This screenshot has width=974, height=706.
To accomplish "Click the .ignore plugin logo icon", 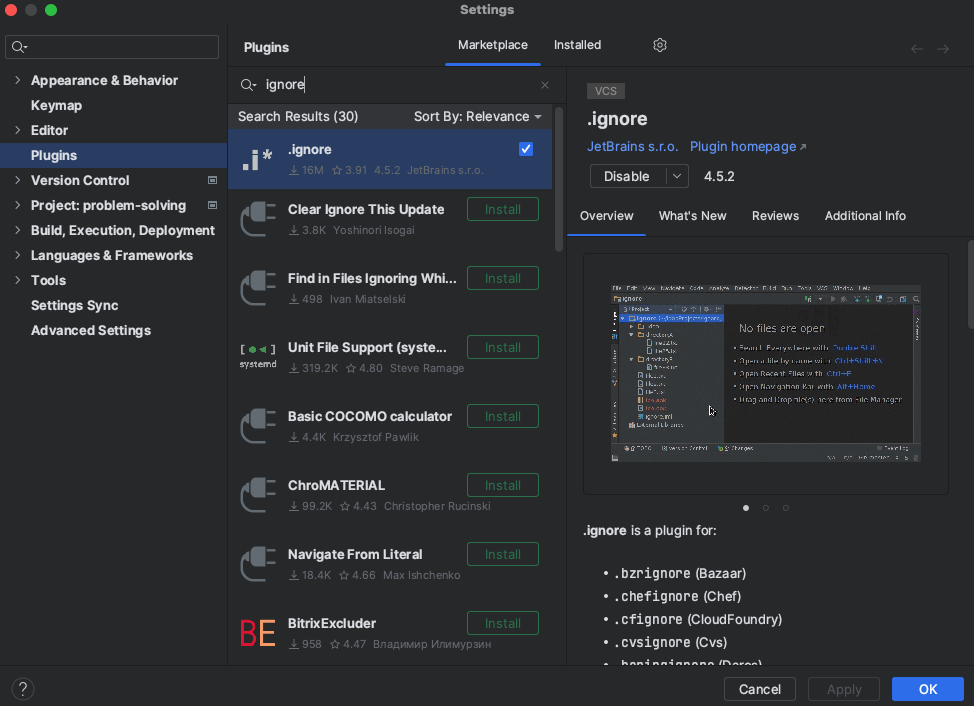I will (x=258, y=160).
